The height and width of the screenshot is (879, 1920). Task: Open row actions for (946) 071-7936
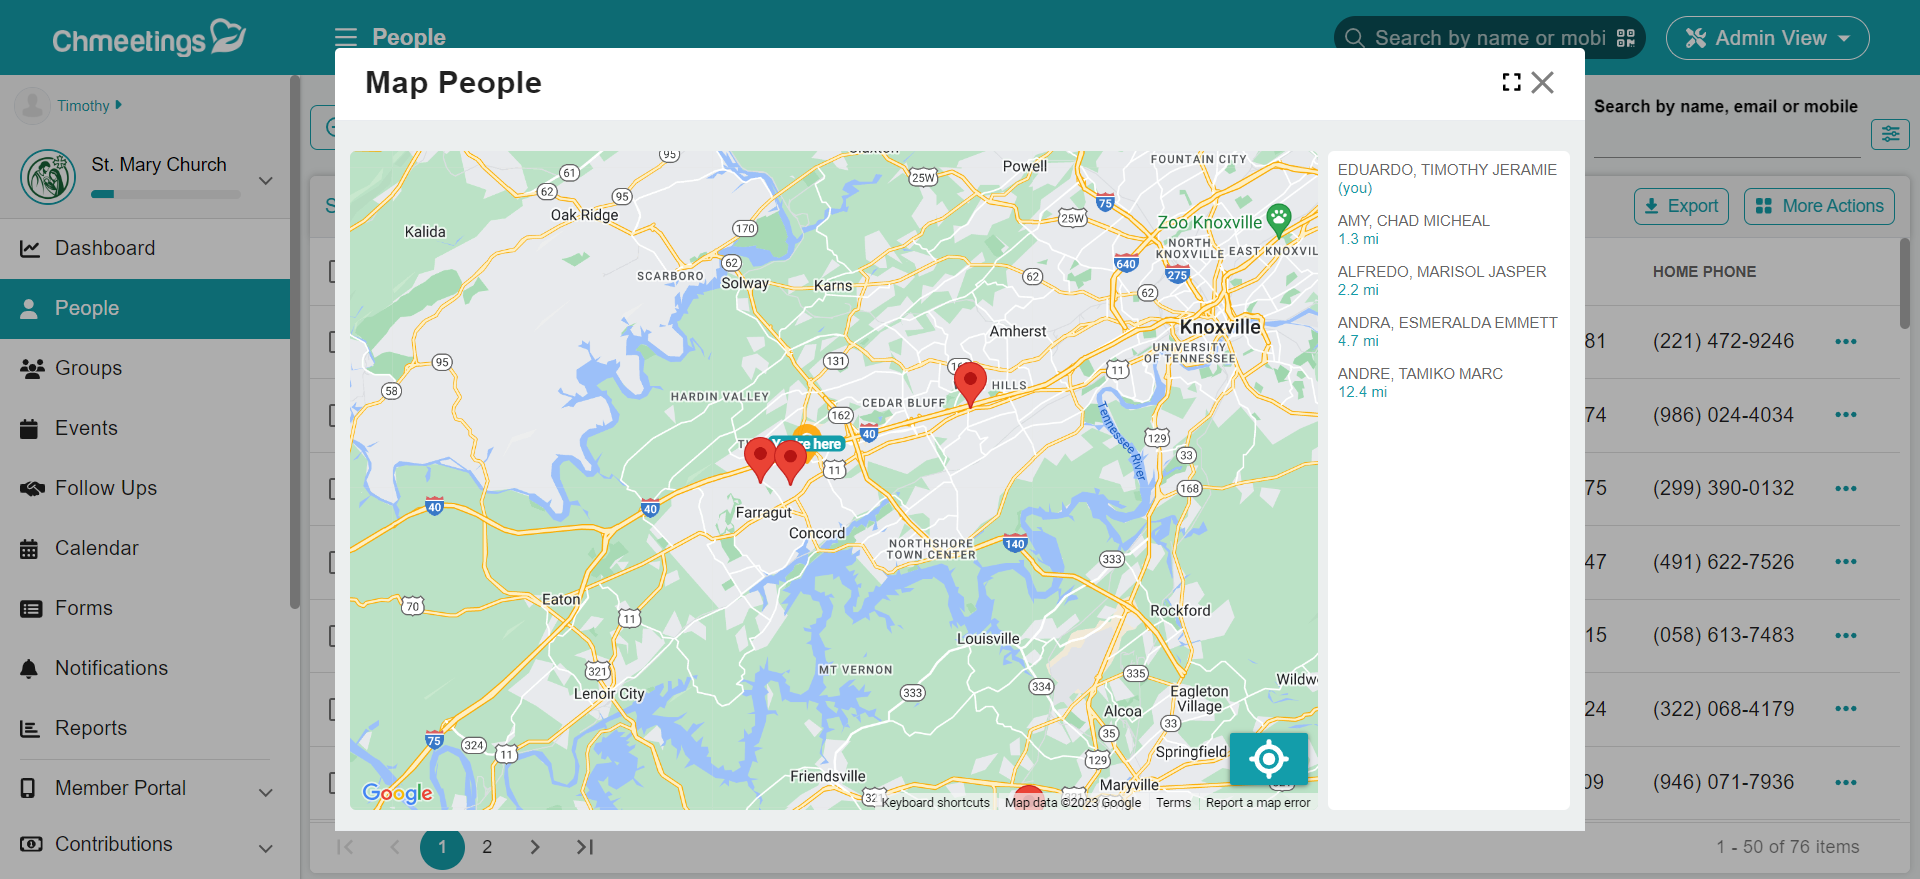[1846, 783]
